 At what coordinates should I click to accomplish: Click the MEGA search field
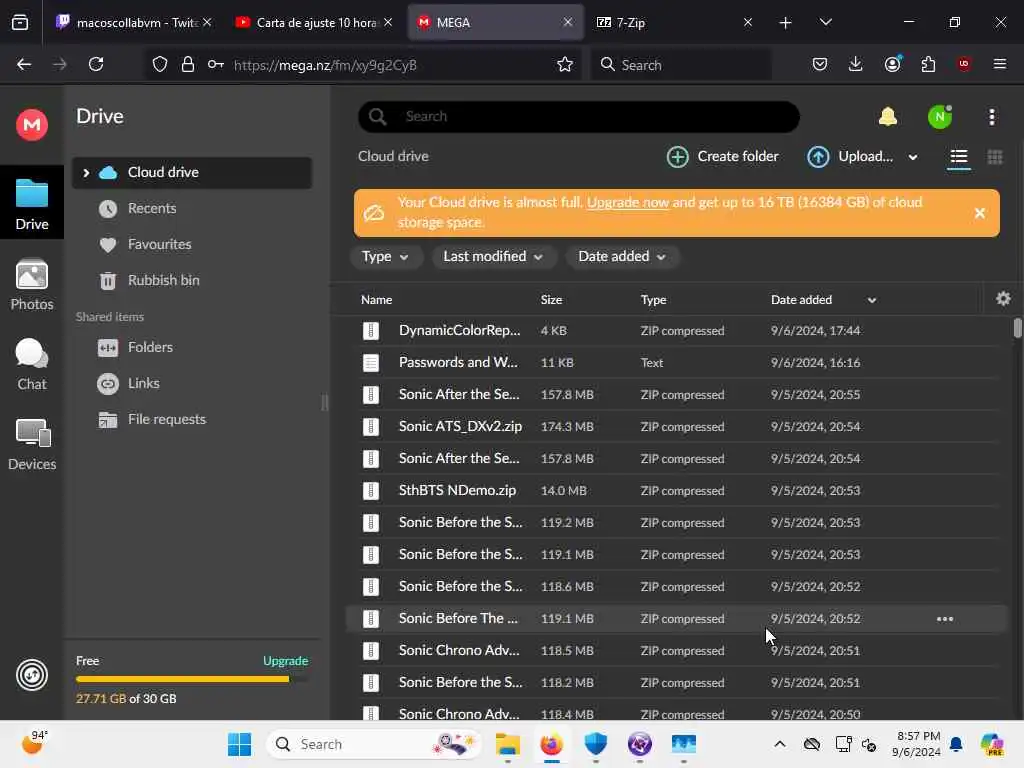pos(579,117)
